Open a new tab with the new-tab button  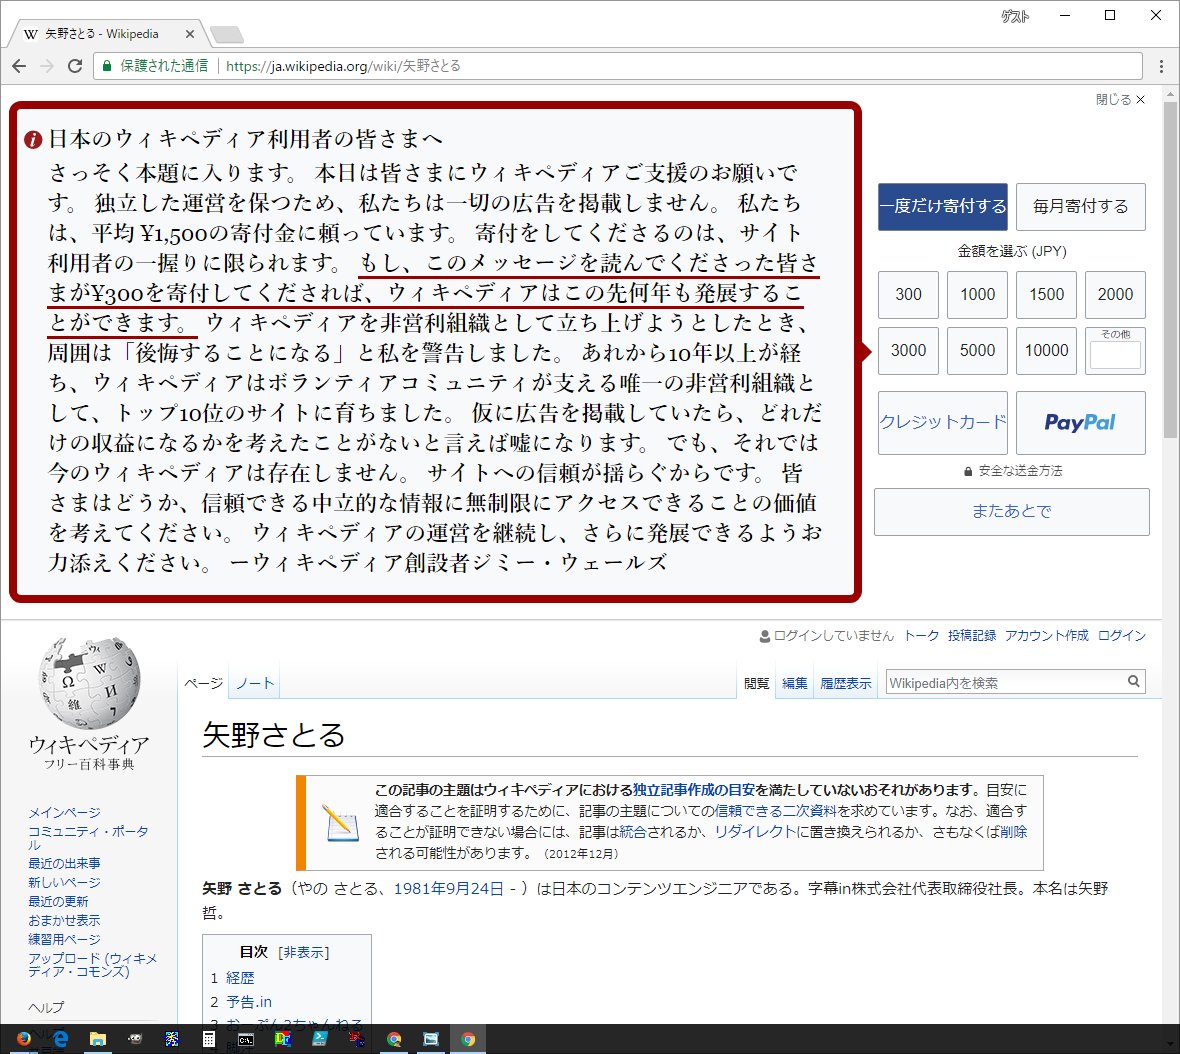(x=226, y=34)
